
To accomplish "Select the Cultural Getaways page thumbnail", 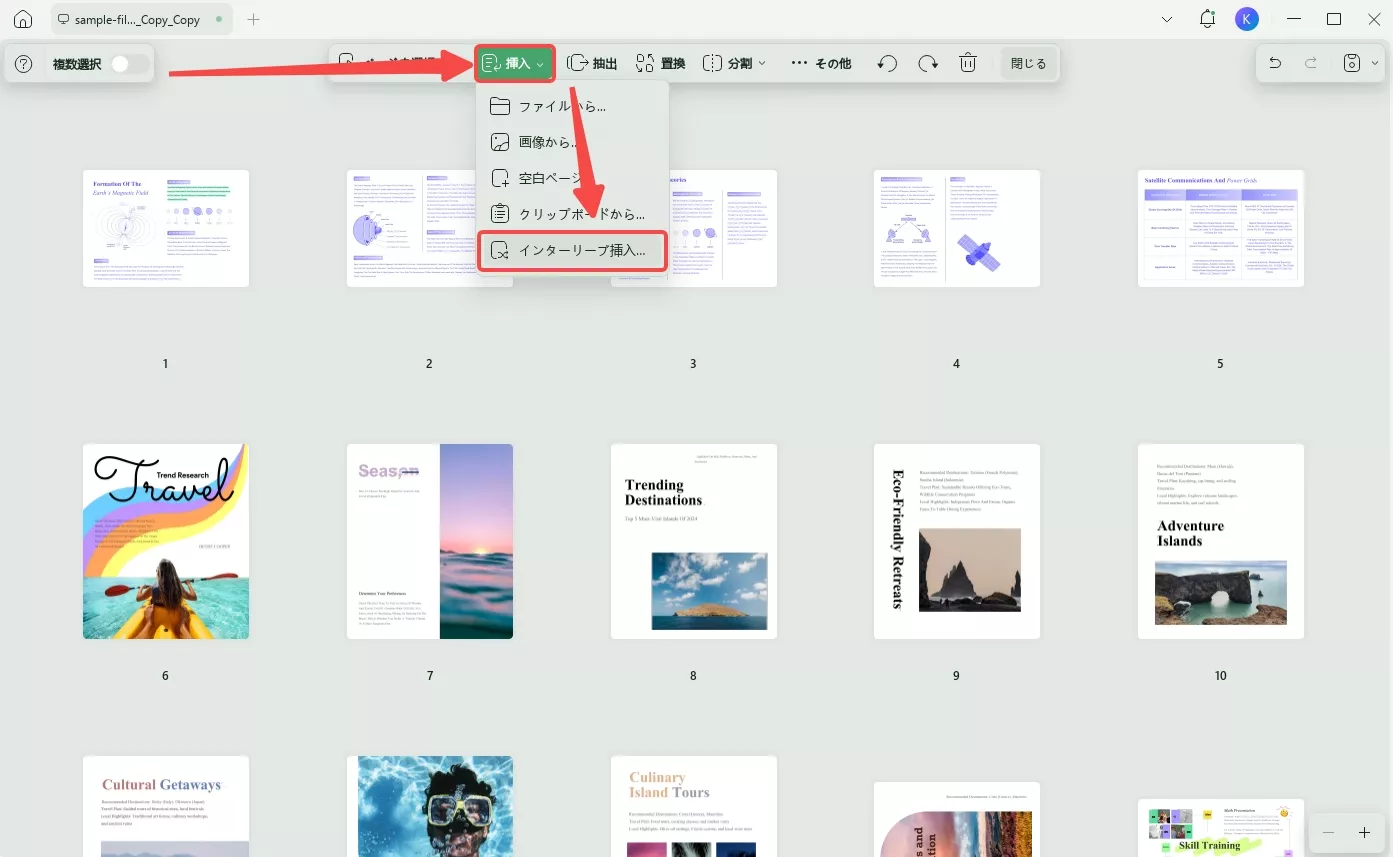I will tap(166, 806).
